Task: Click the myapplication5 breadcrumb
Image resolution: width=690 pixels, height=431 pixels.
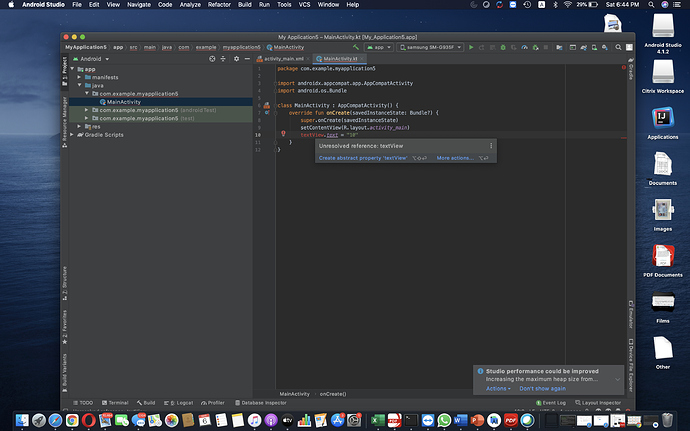Action: (242, 47)
